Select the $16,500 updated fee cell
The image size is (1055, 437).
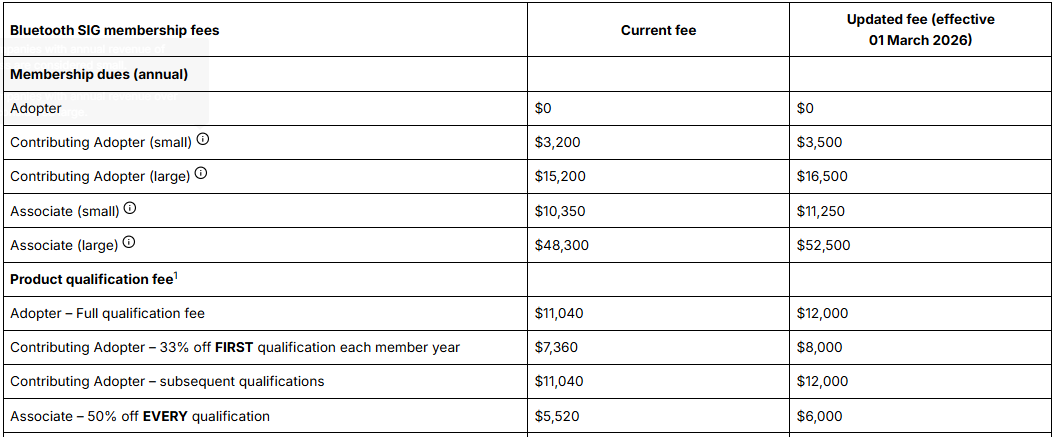(x=822, y=177)
